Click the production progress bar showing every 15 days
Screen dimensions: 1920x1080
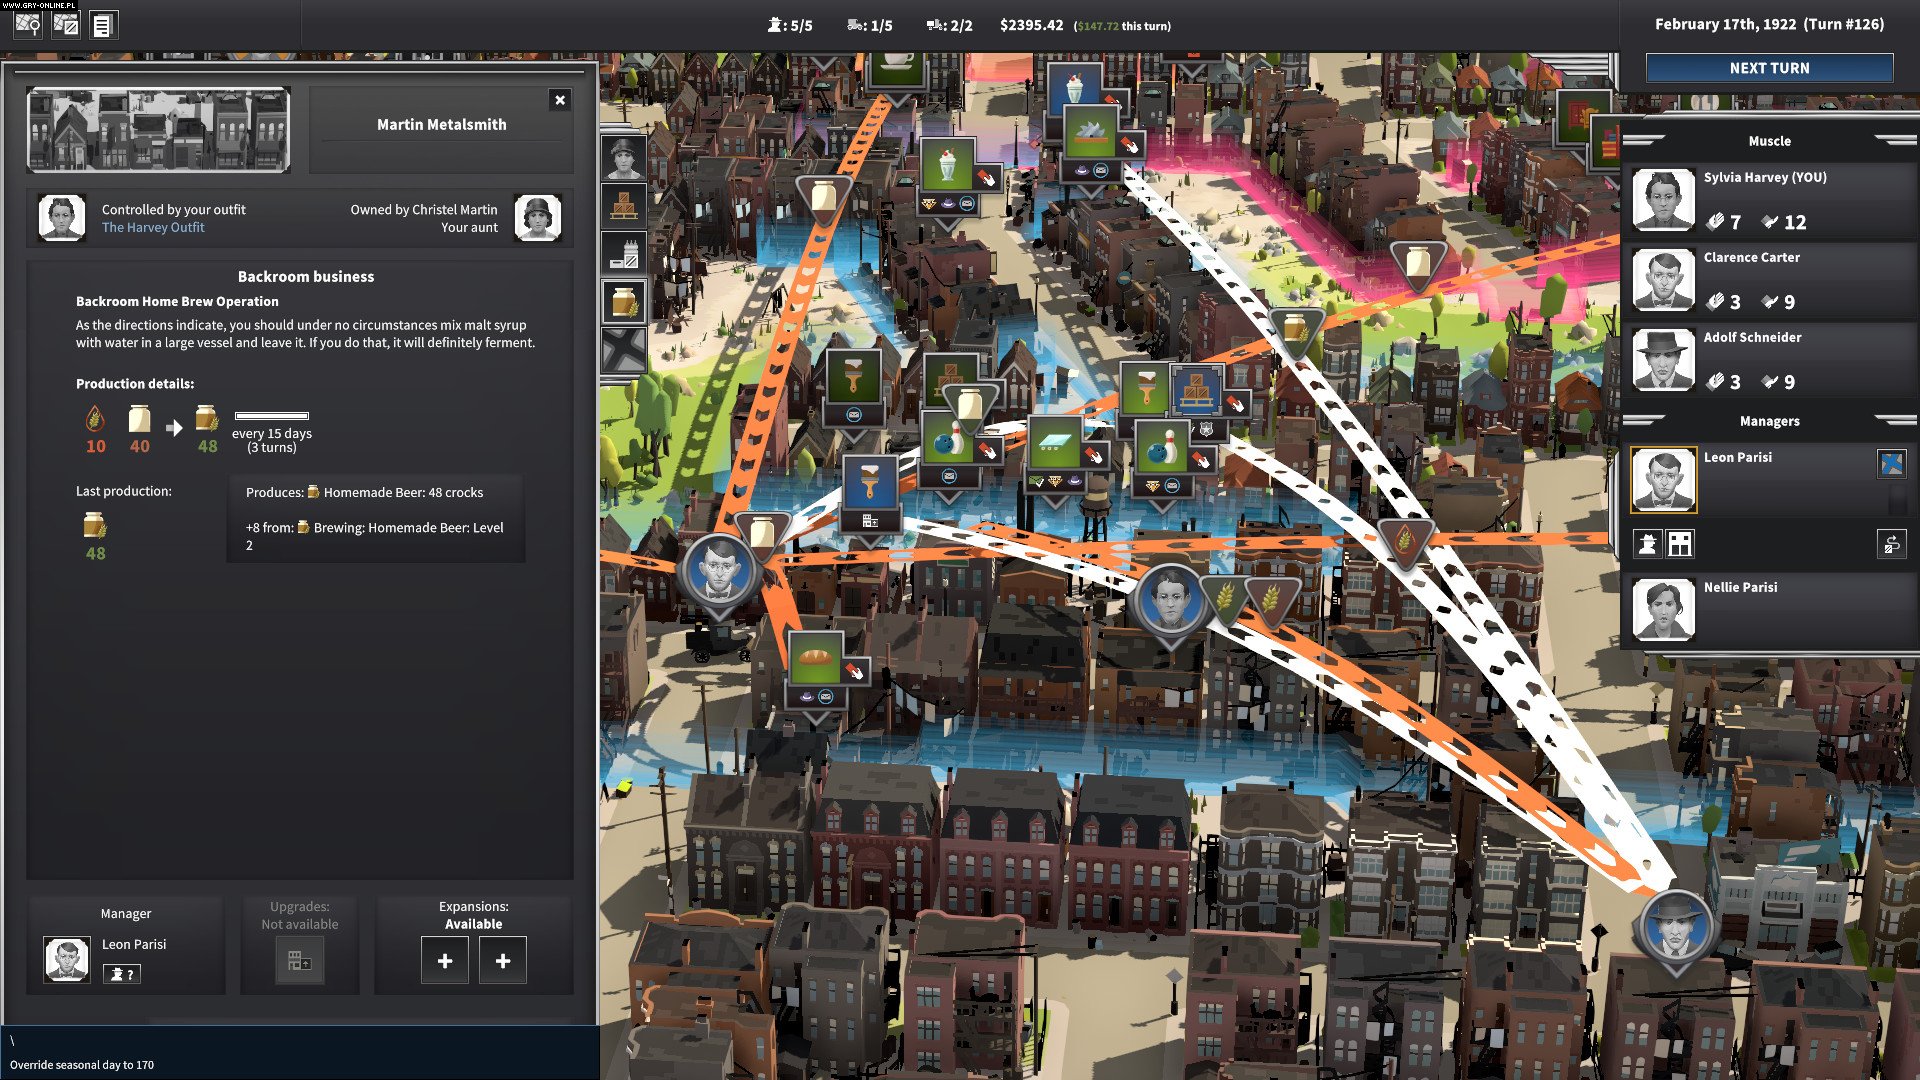(x=272, y=418)
